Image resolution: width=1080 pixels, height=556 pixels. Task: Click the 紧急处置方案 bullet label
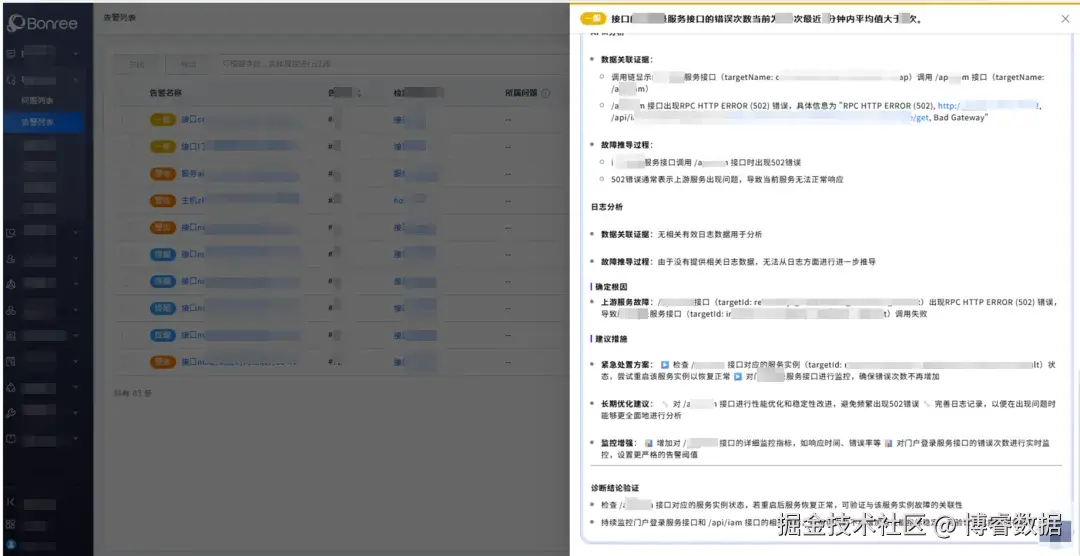pyautogui.click(x=626, y=364)
